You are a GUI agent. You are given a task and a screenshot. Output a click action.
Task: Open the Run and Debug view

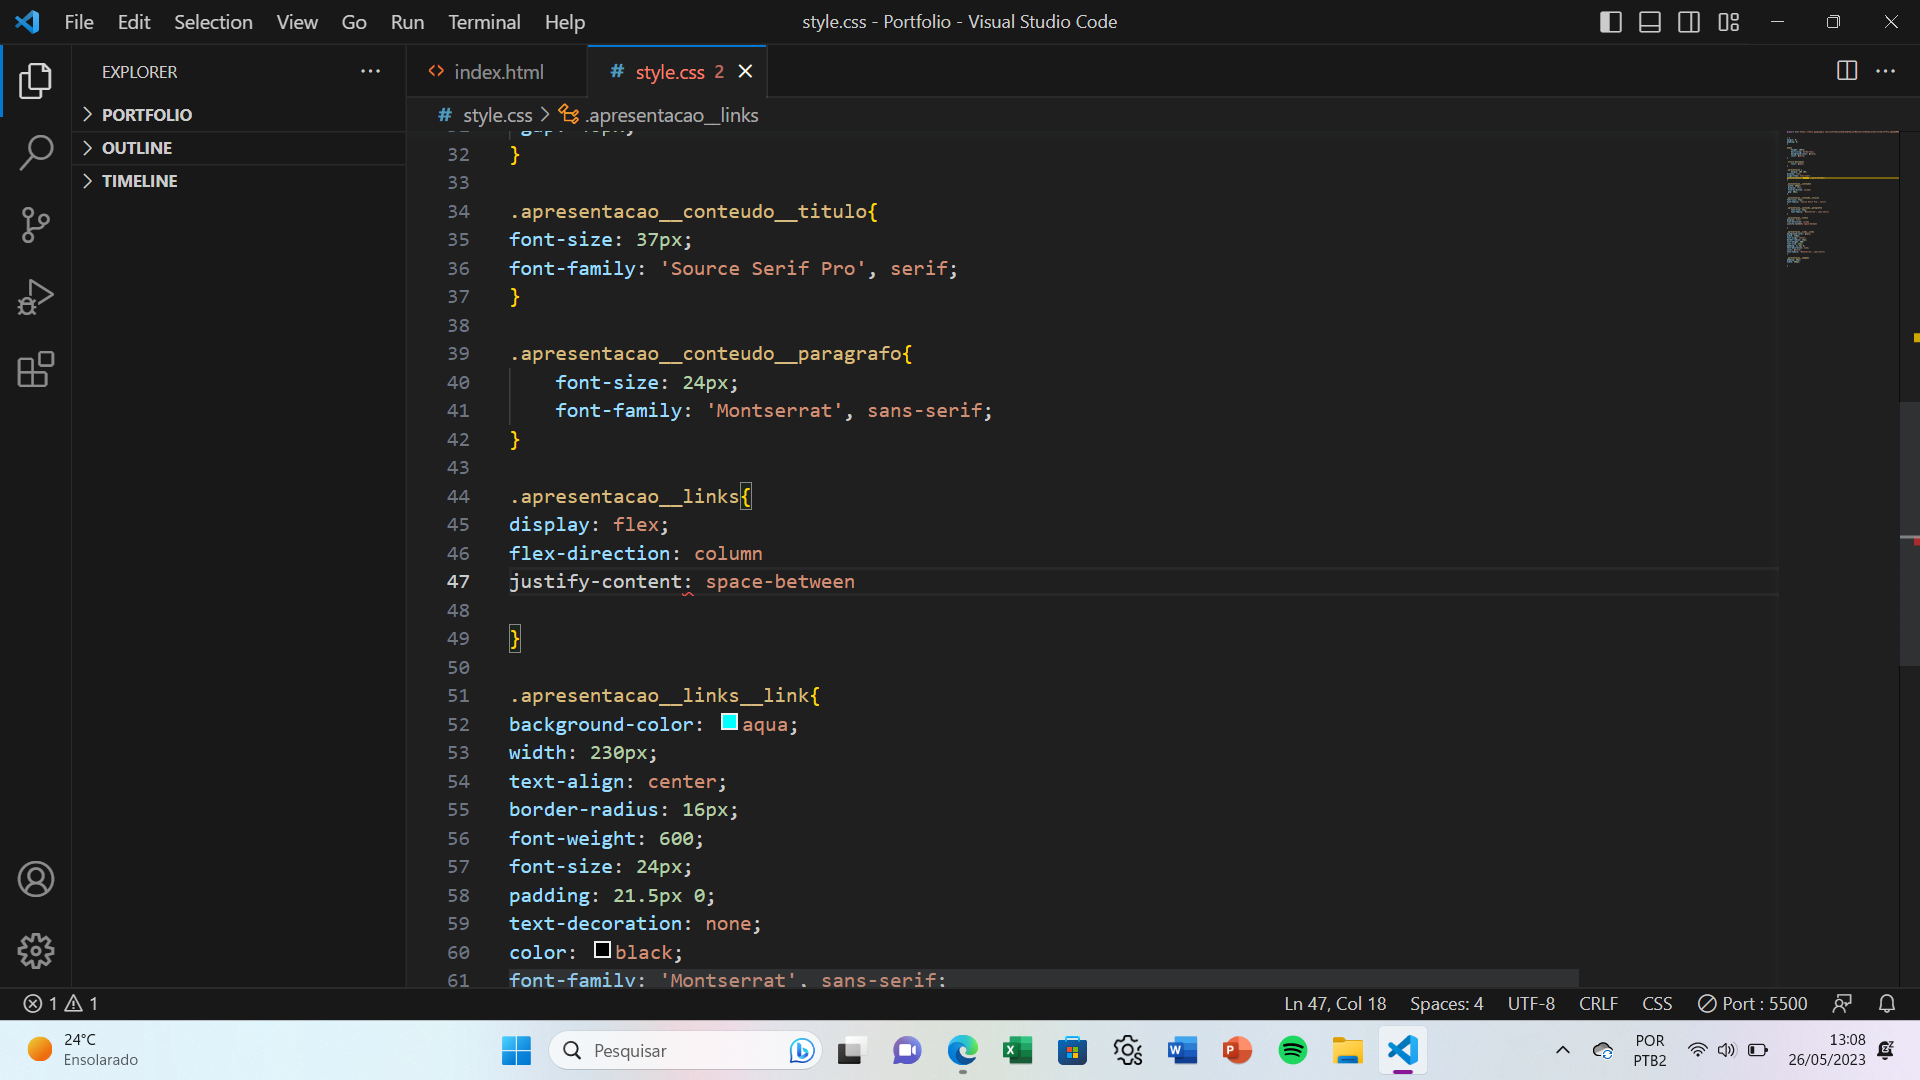point(36,297)
